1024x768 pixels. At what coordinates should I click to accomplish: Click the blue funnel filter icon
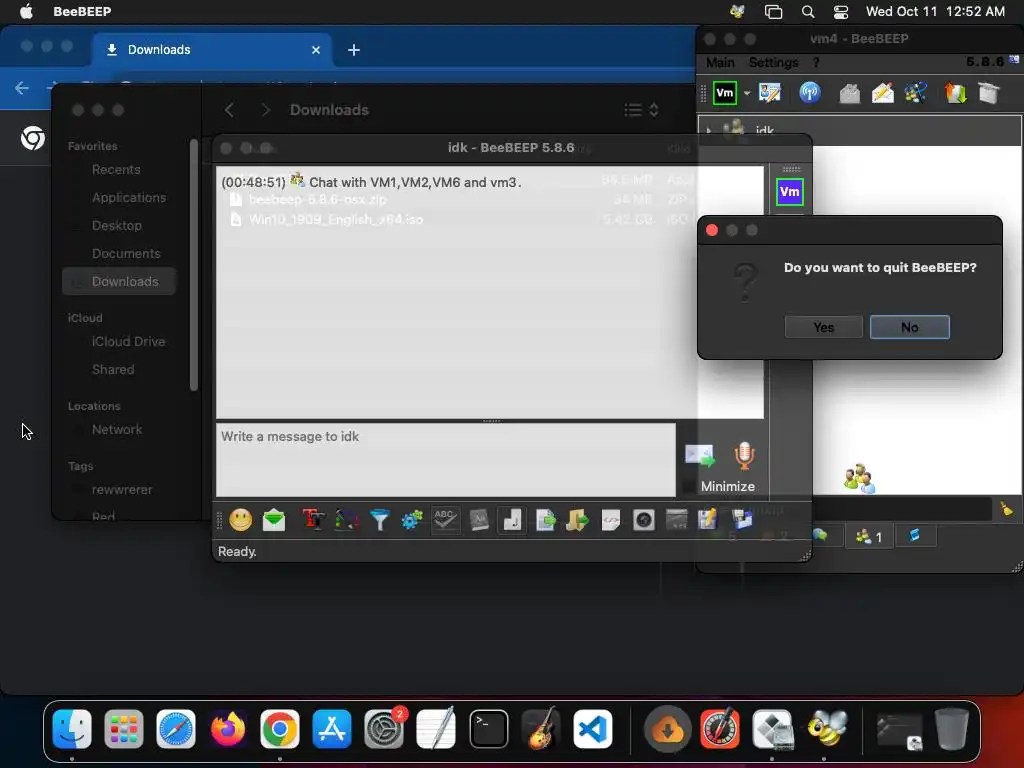point(379,520)
